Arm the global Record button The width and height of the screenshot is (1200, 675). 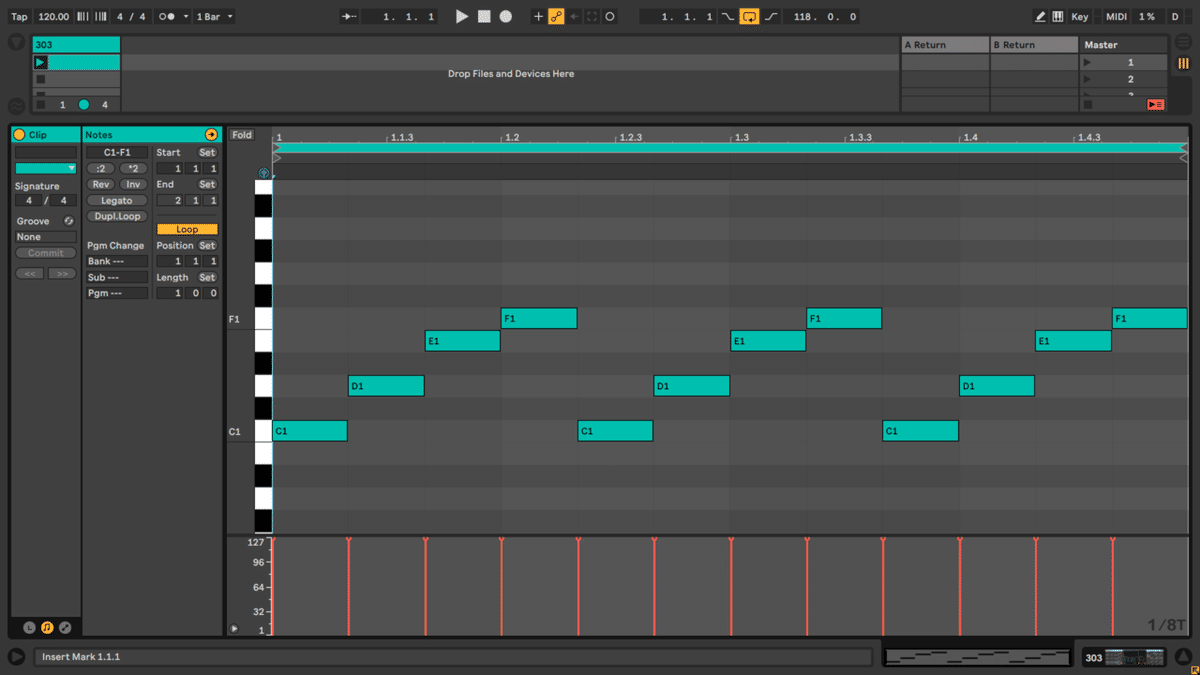506,17
